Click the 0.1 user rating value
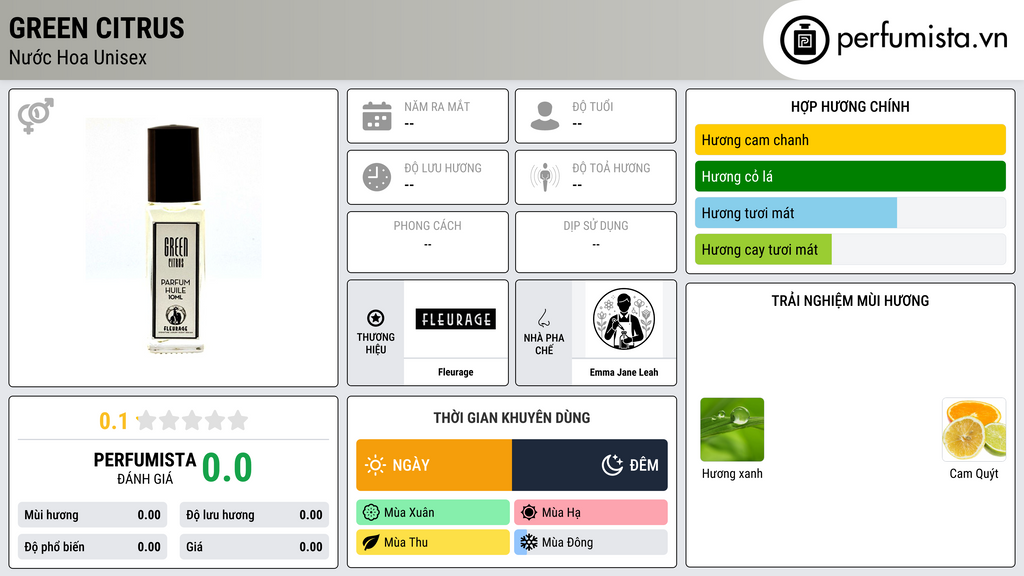 113,421
